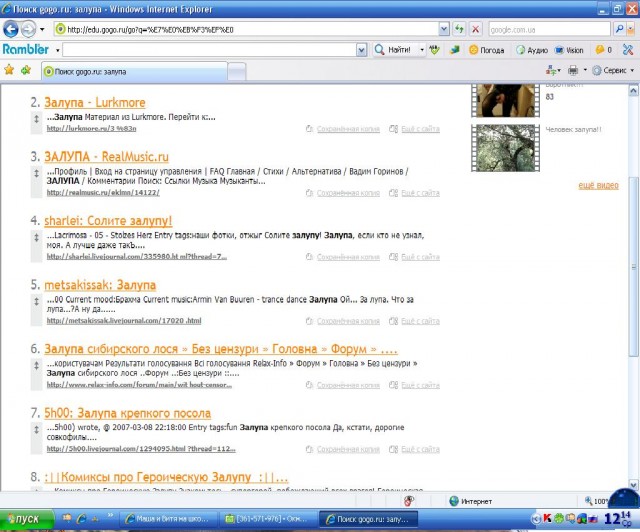Screen dimensions: 640x532
Task: Click the expand arrow icon beside Lurkmore result
Action: click(36, 119)
